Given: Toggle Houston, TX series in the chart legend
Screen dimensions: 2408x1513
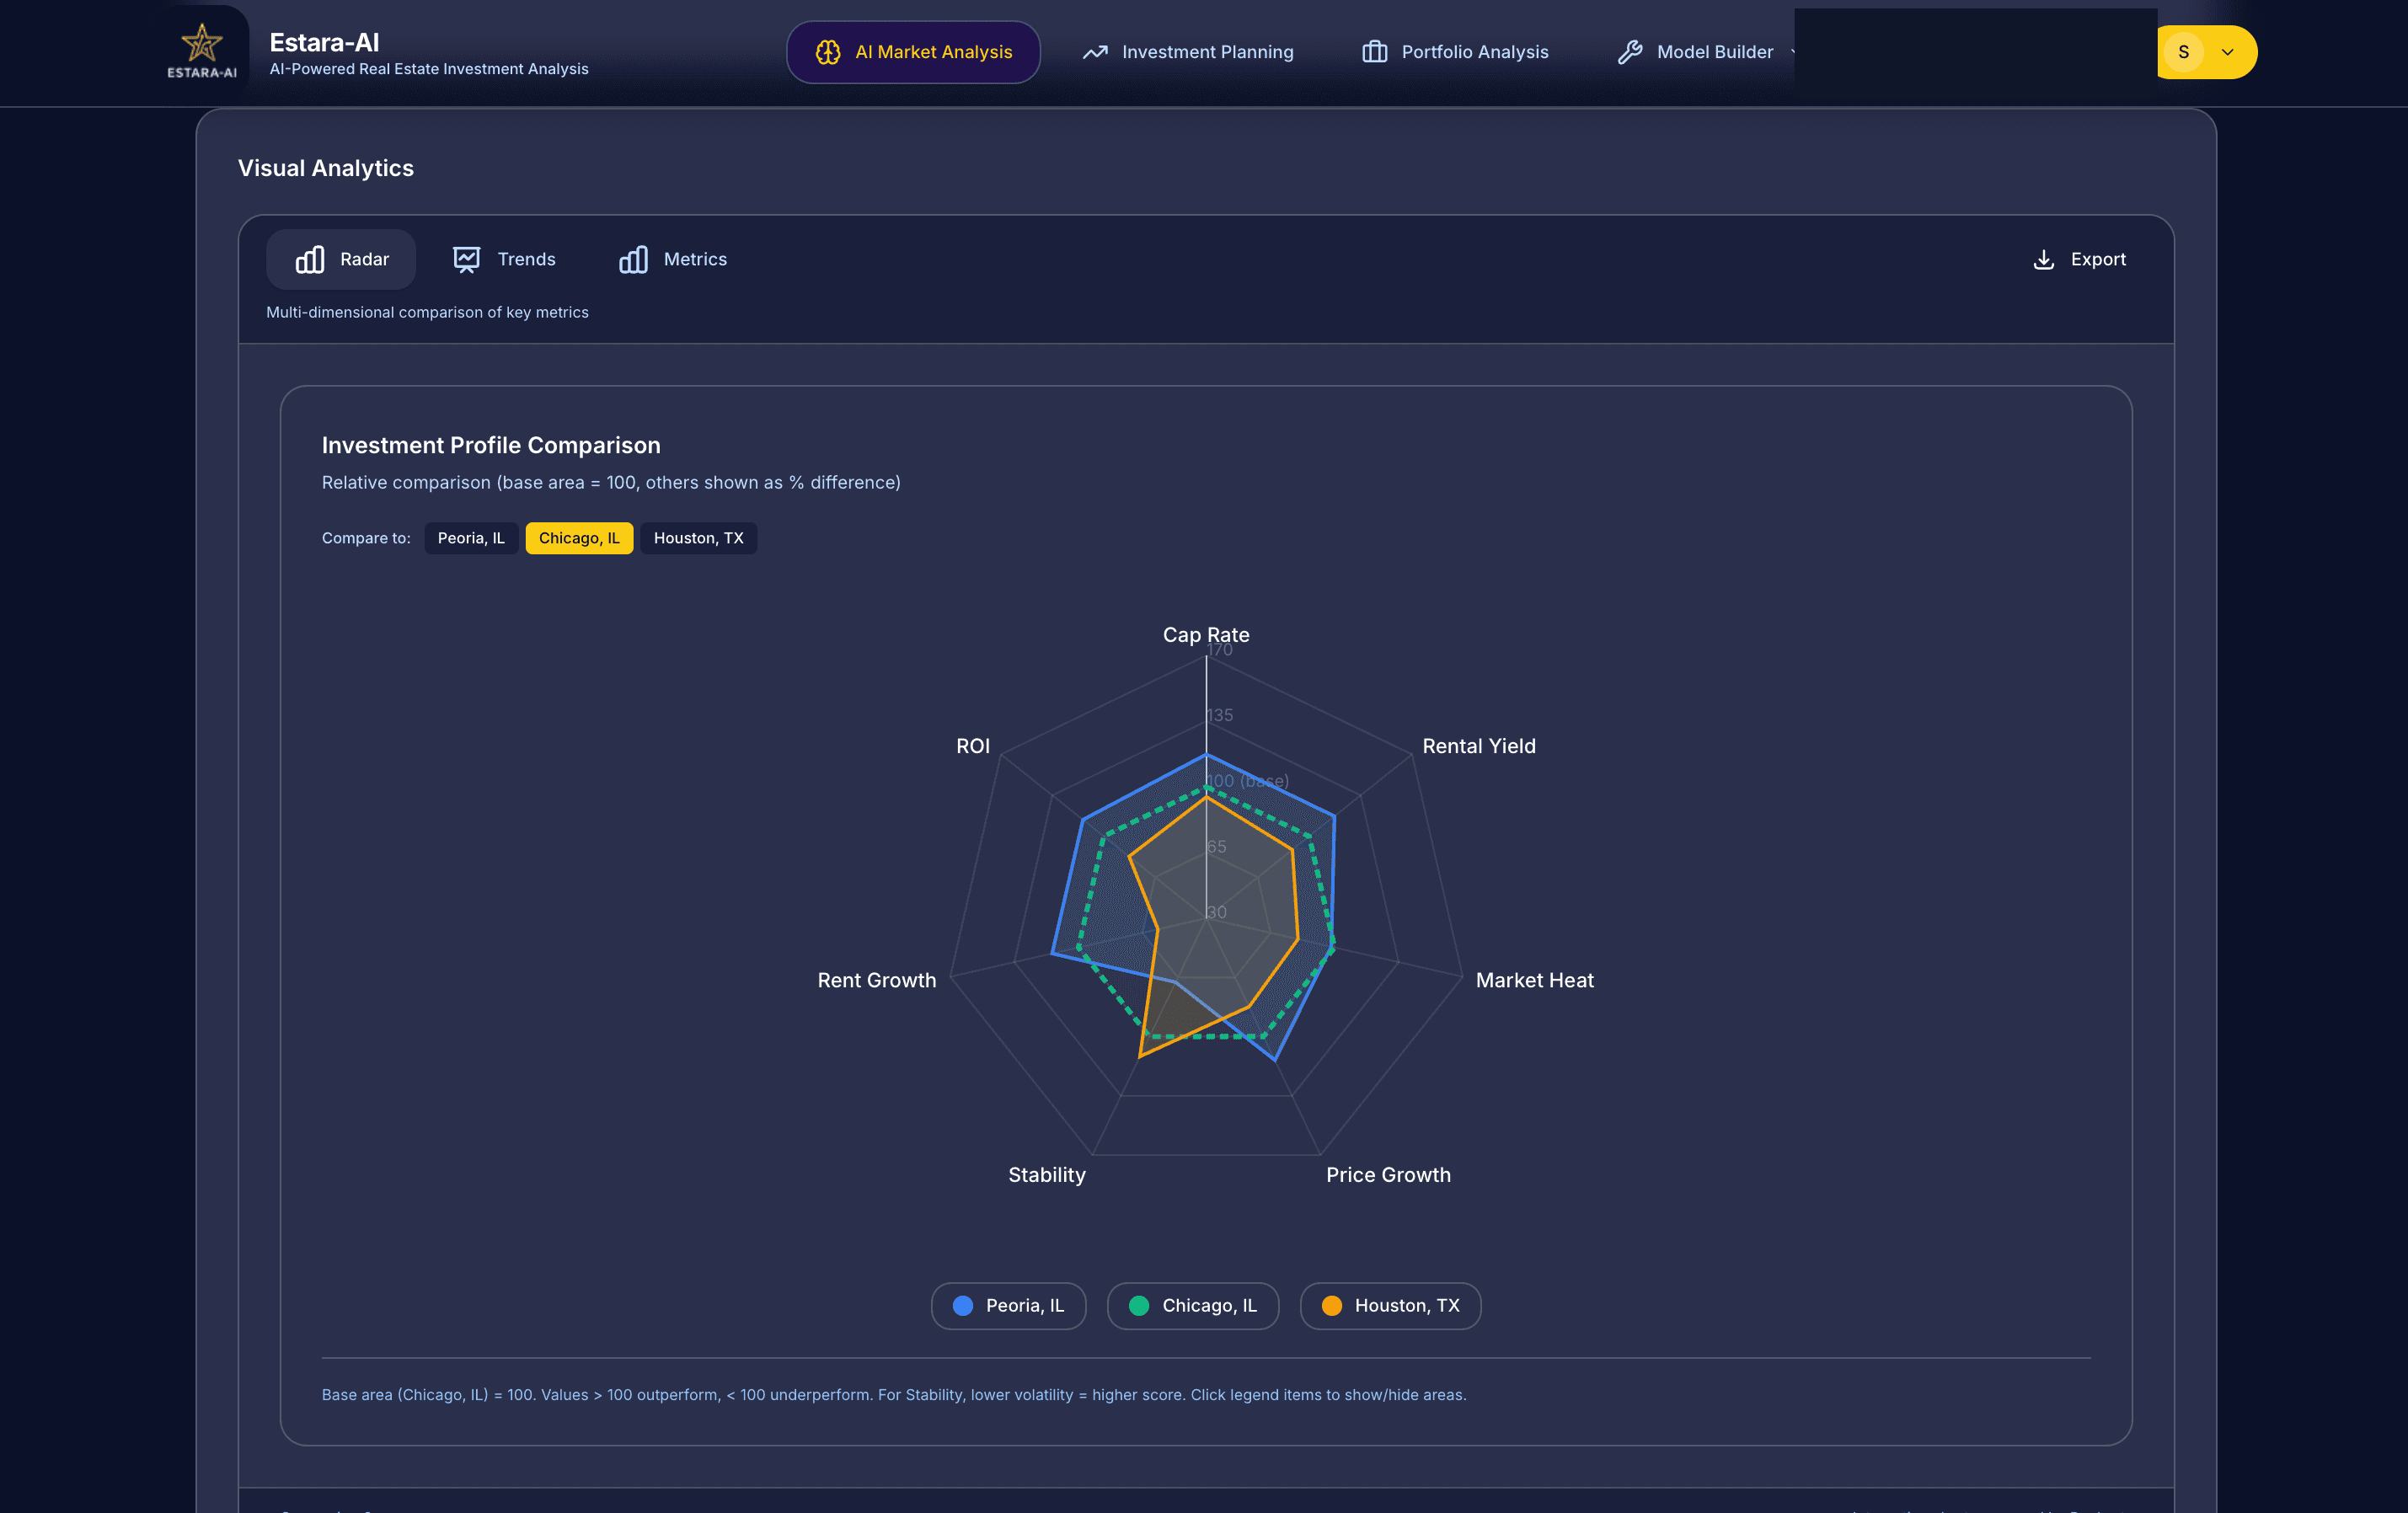Looking at the screenshot, I should click(1390, 1306).
